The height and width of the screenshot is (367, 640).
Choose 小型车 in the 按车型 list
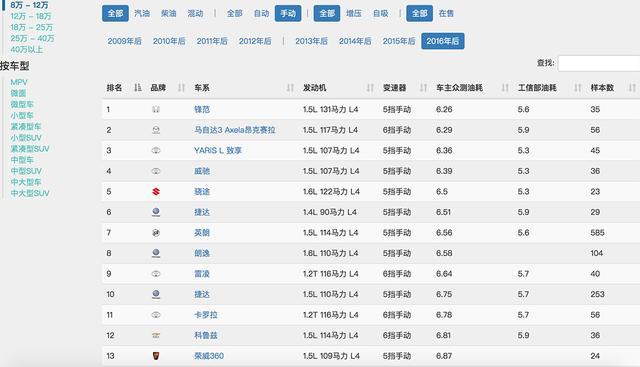pos(22,116)
